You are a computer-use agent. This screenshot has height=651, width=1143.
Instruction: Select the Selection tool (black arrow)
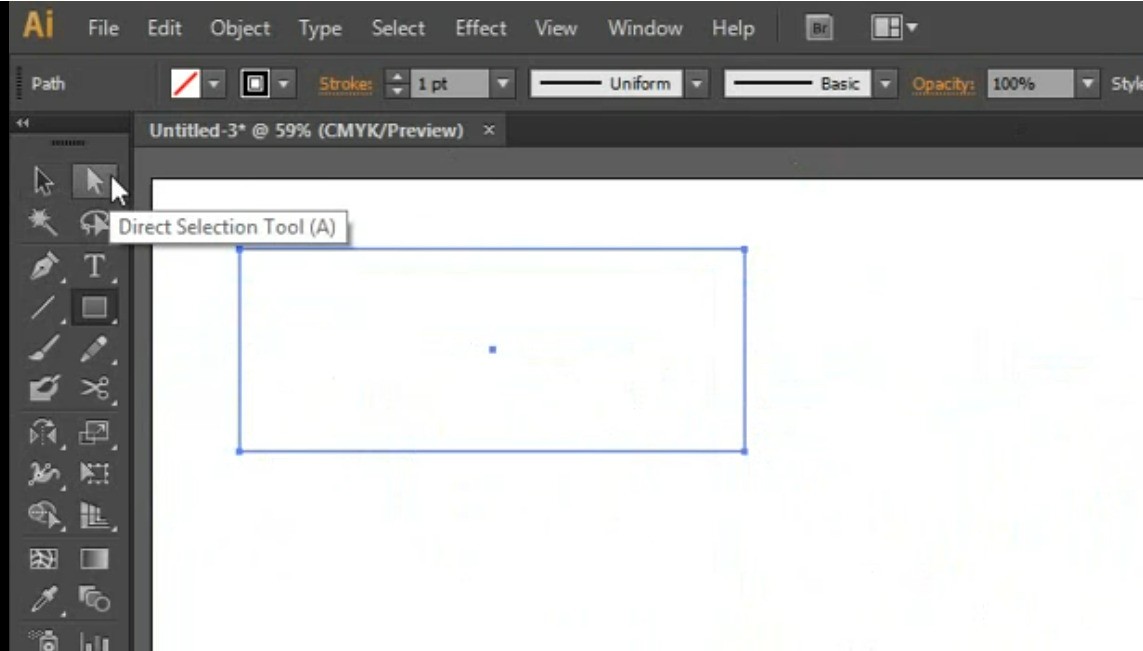(x=44, y=181)
